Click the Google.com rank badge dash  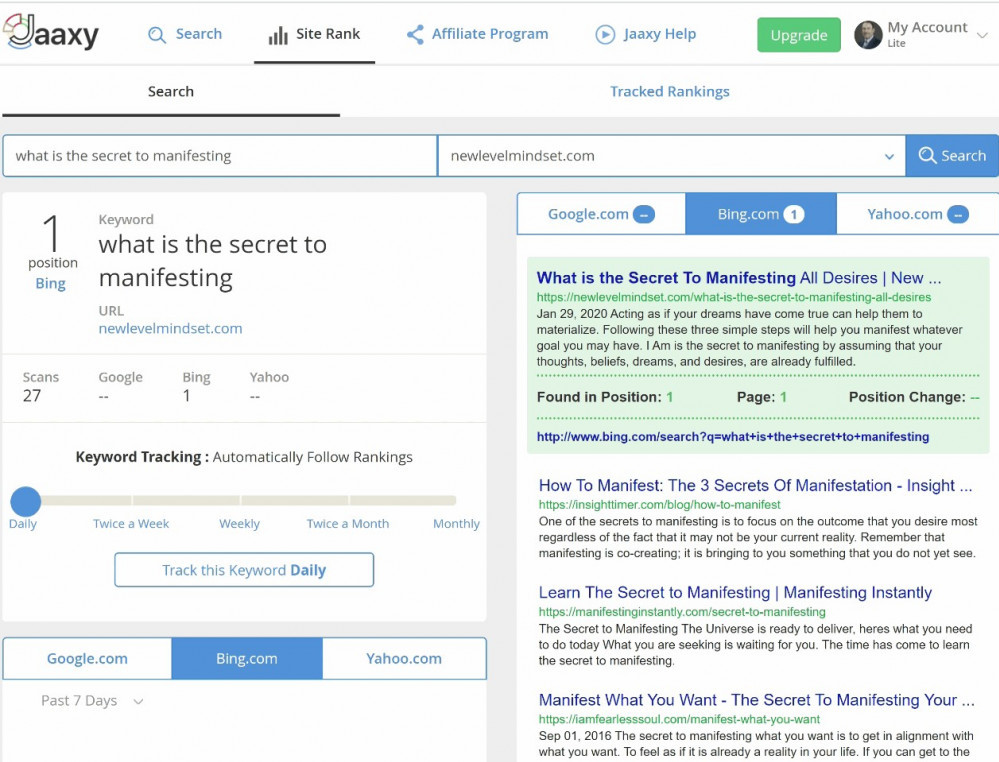[644, 215]
